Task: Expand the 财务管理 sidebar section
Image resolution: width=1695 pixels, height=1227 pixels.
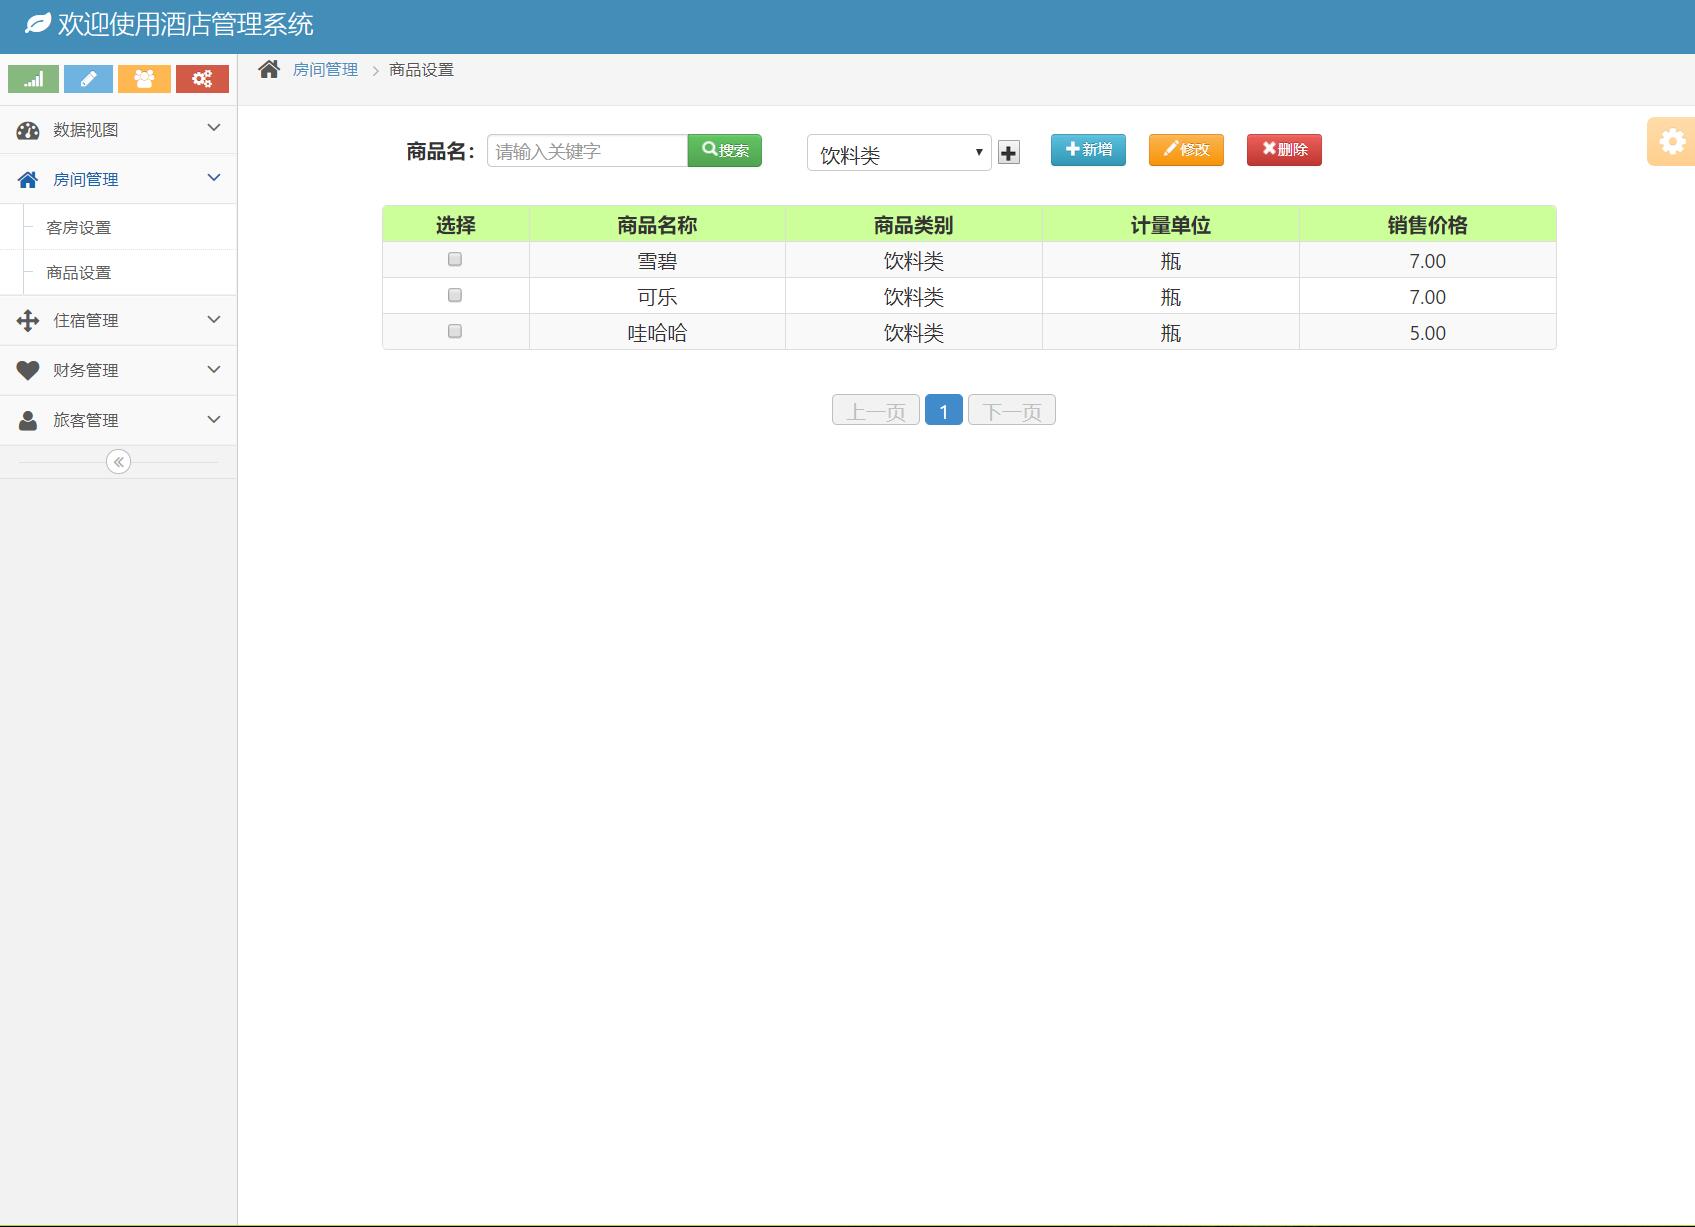Action: [x=118, y=371]
